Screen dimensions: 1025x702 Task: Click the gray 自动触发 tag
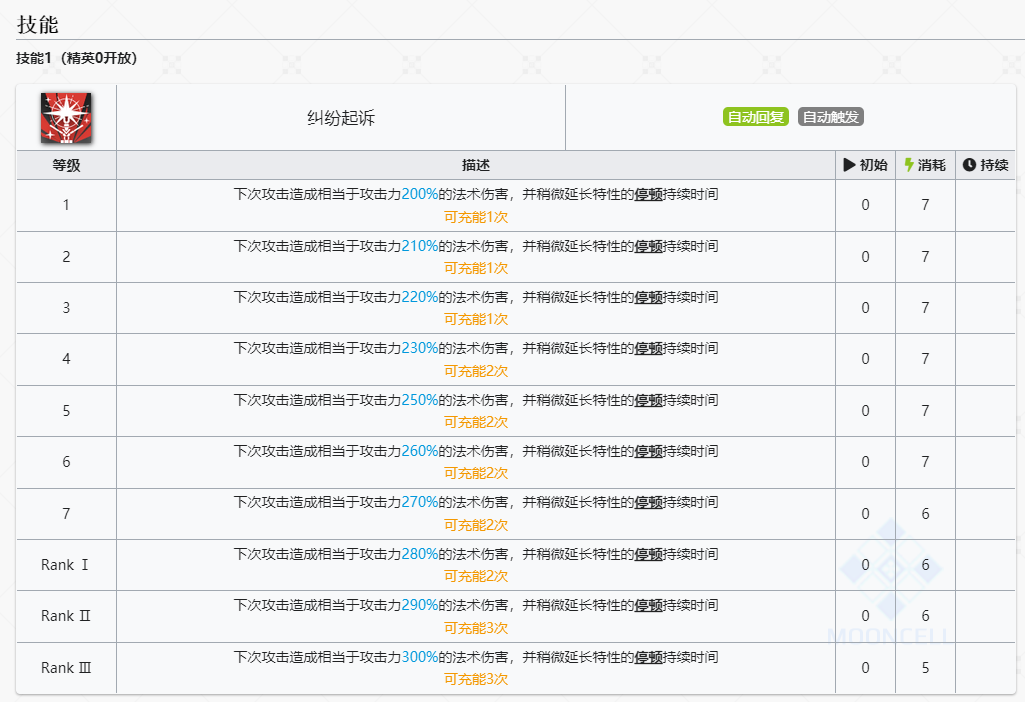click(x=831, y=117)
